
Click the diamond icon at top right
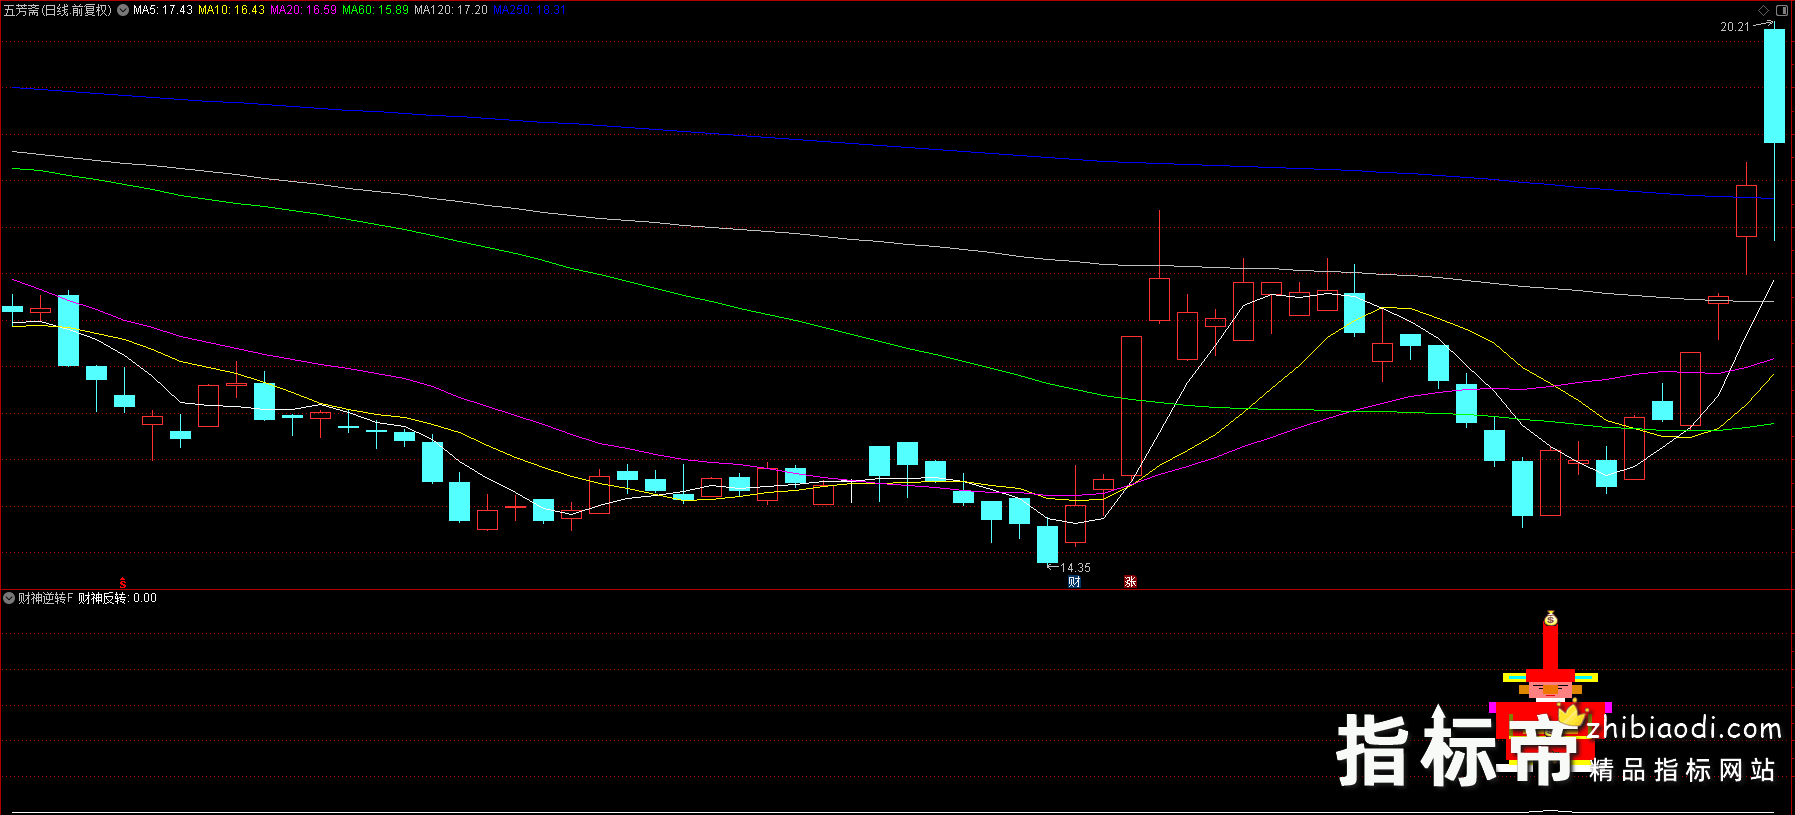1763,10
